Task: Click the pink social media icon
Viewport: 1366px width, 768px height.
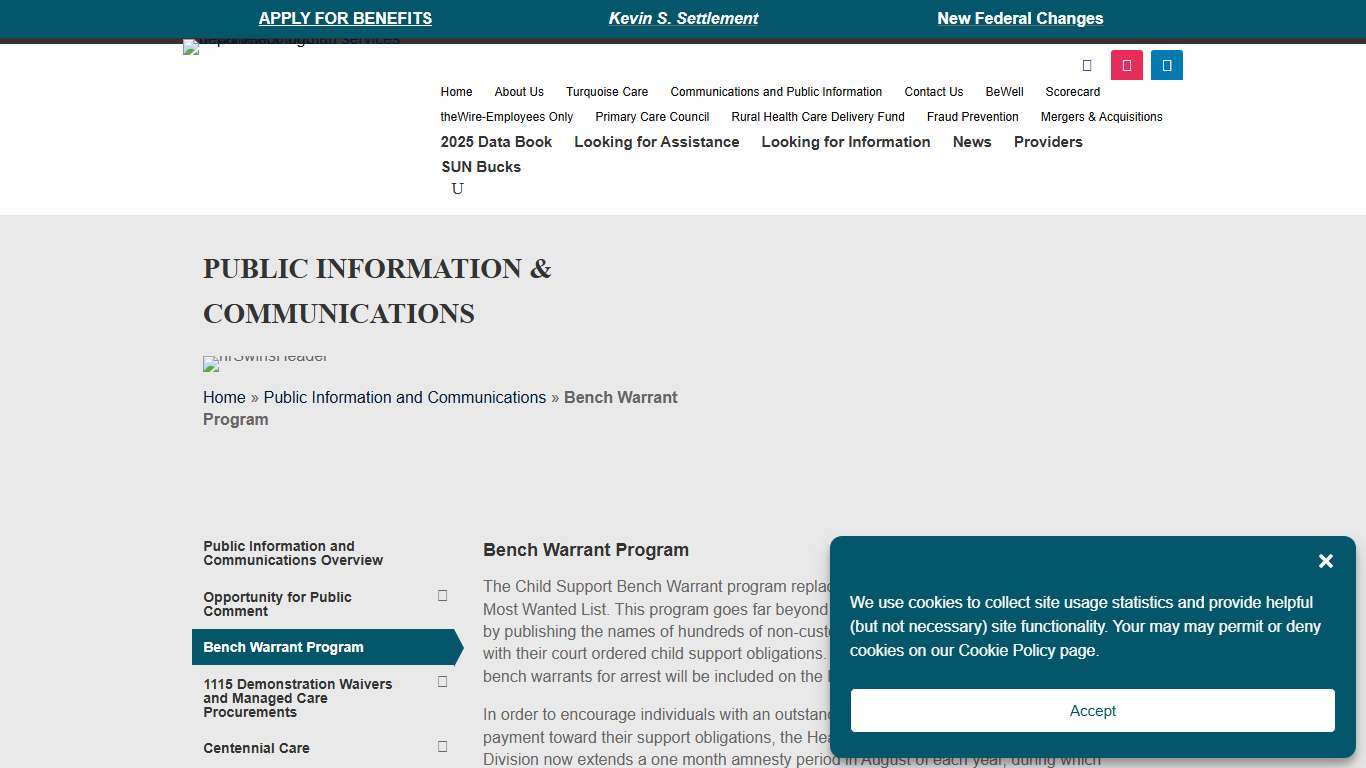Action: pyautogui.click(x=1126, y=65)
